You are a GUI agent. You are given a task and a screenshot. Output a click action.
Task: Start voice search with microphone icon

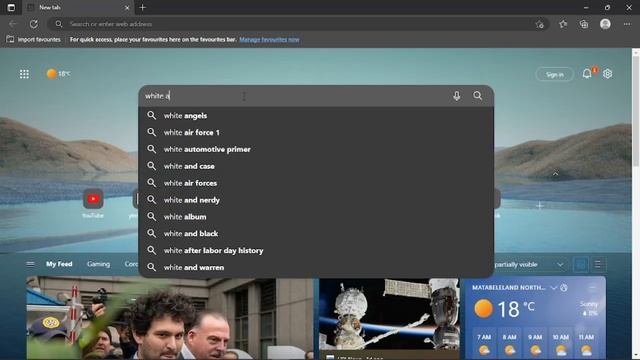point(456,96)
